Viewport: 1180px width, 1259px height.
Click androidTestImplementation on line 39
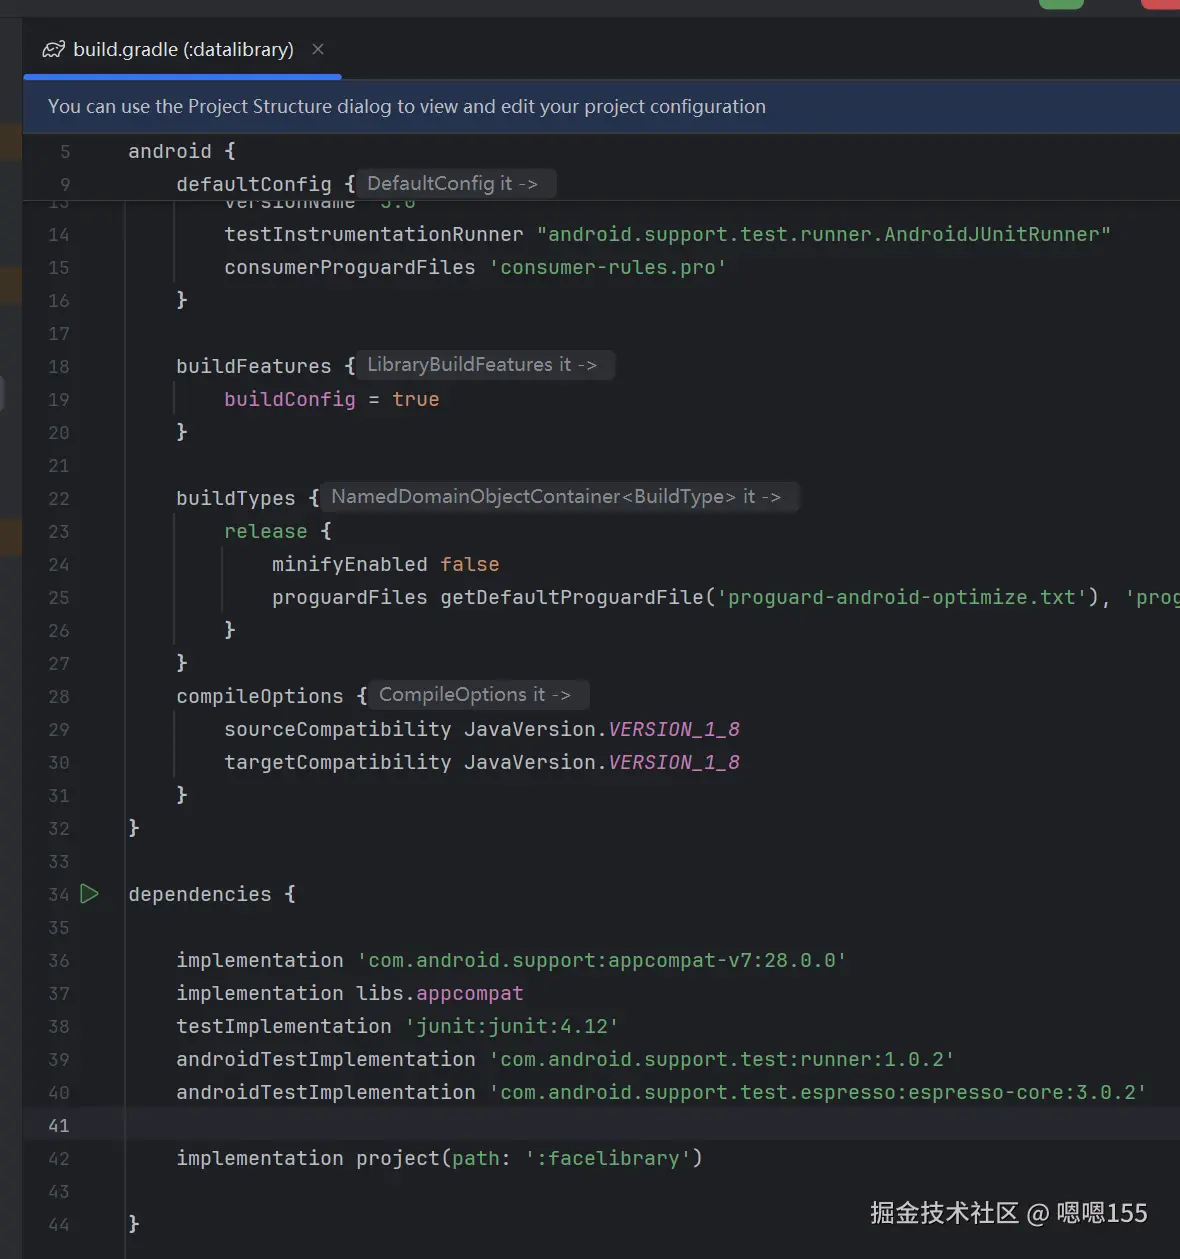coord(326,1059)
